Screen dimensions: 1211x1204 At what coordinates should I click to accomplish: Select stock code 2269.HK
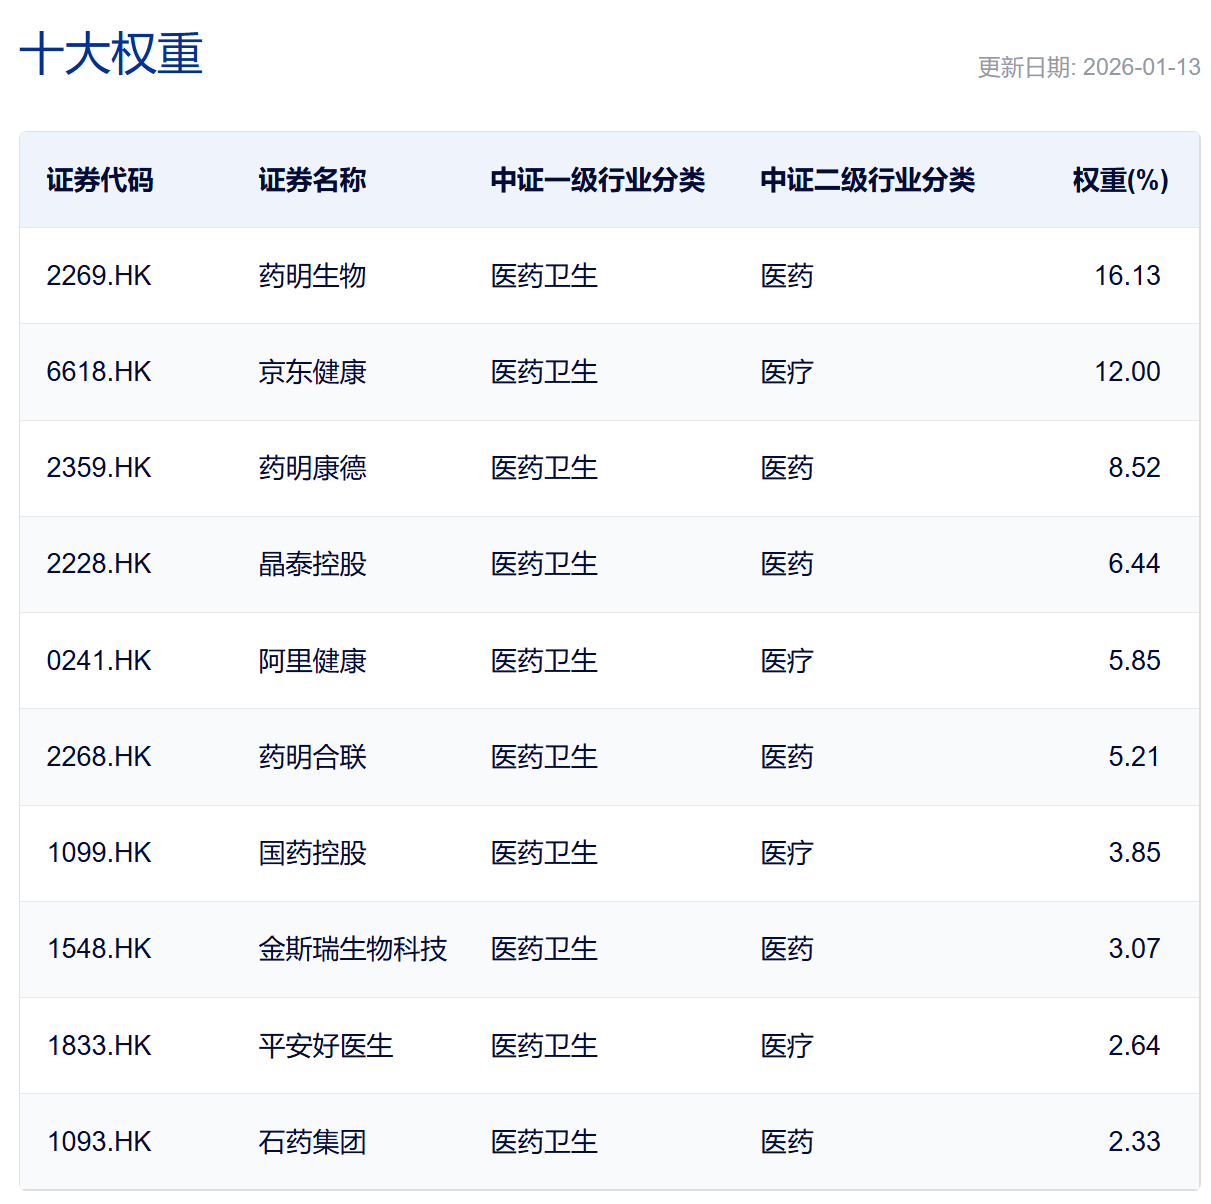click(100, 276)
